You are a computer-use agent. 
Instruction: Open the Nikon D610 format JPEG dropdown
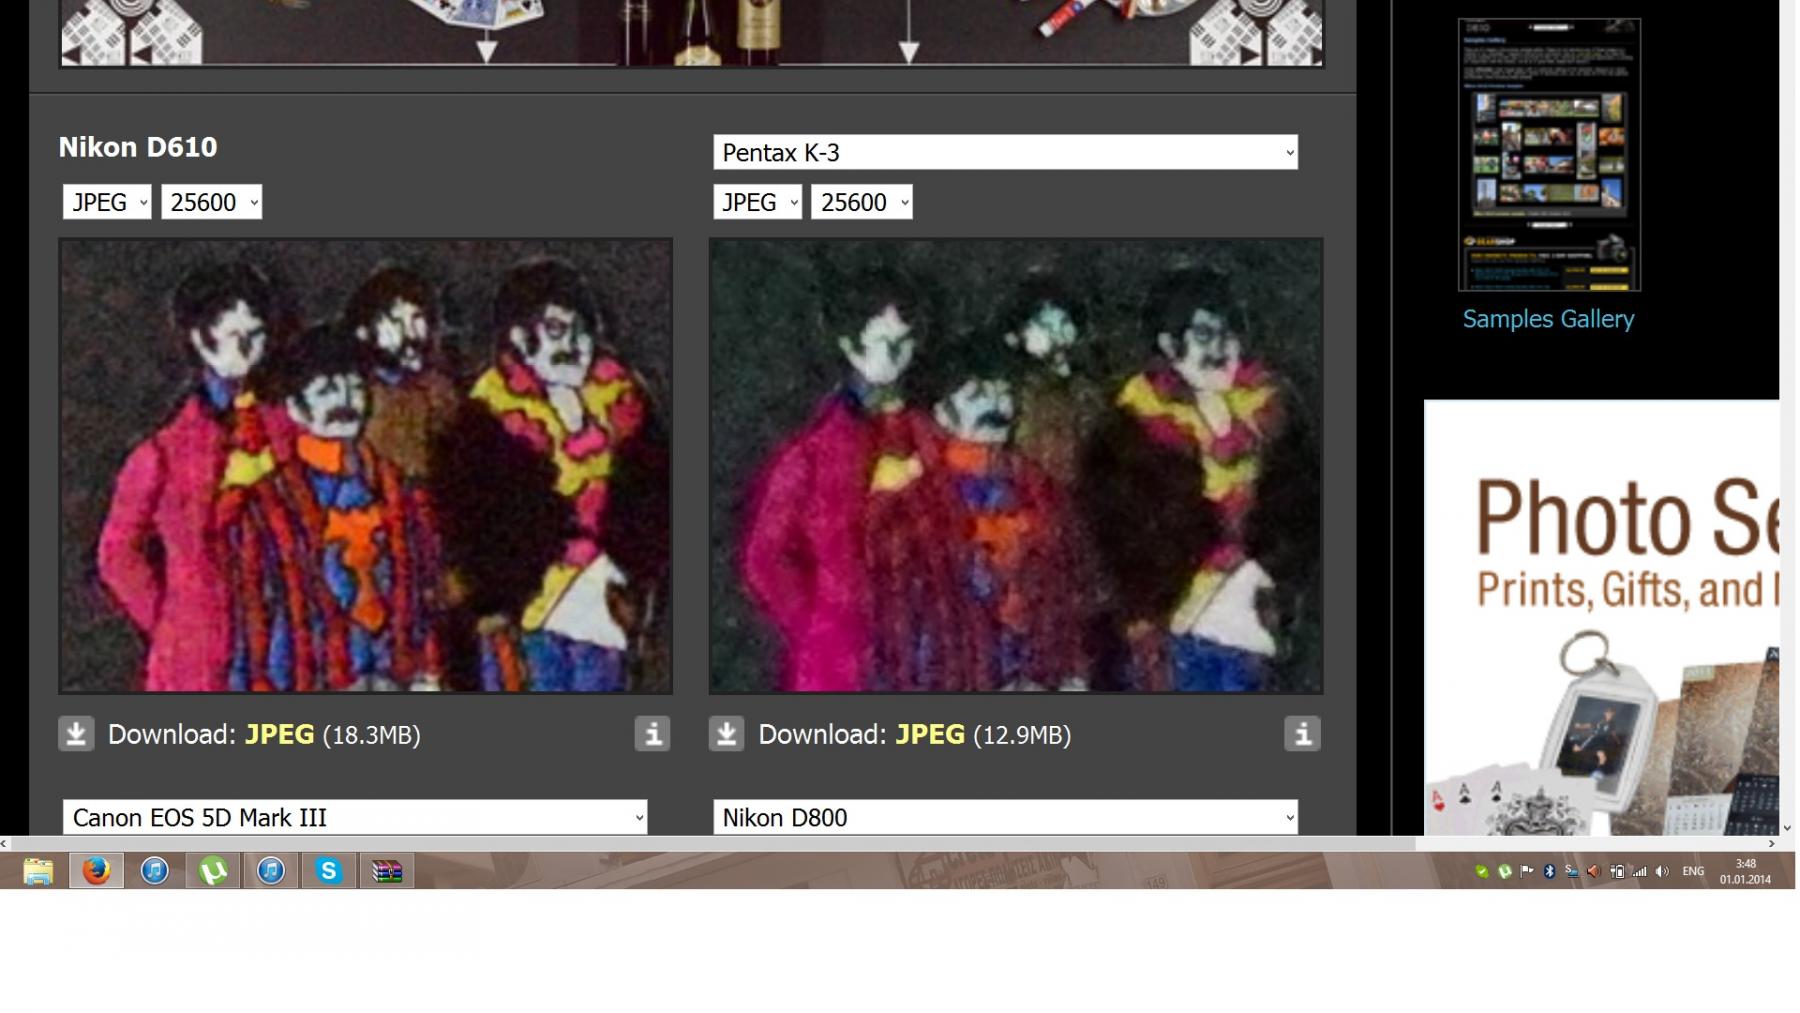[107, 202]
